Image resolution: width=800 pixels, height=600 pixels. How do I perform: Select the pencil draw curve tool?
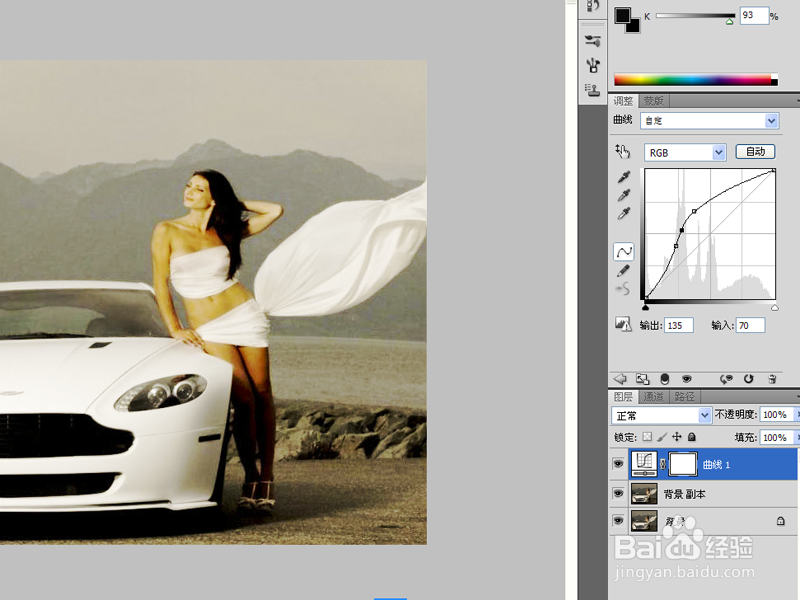click(623, 271)
